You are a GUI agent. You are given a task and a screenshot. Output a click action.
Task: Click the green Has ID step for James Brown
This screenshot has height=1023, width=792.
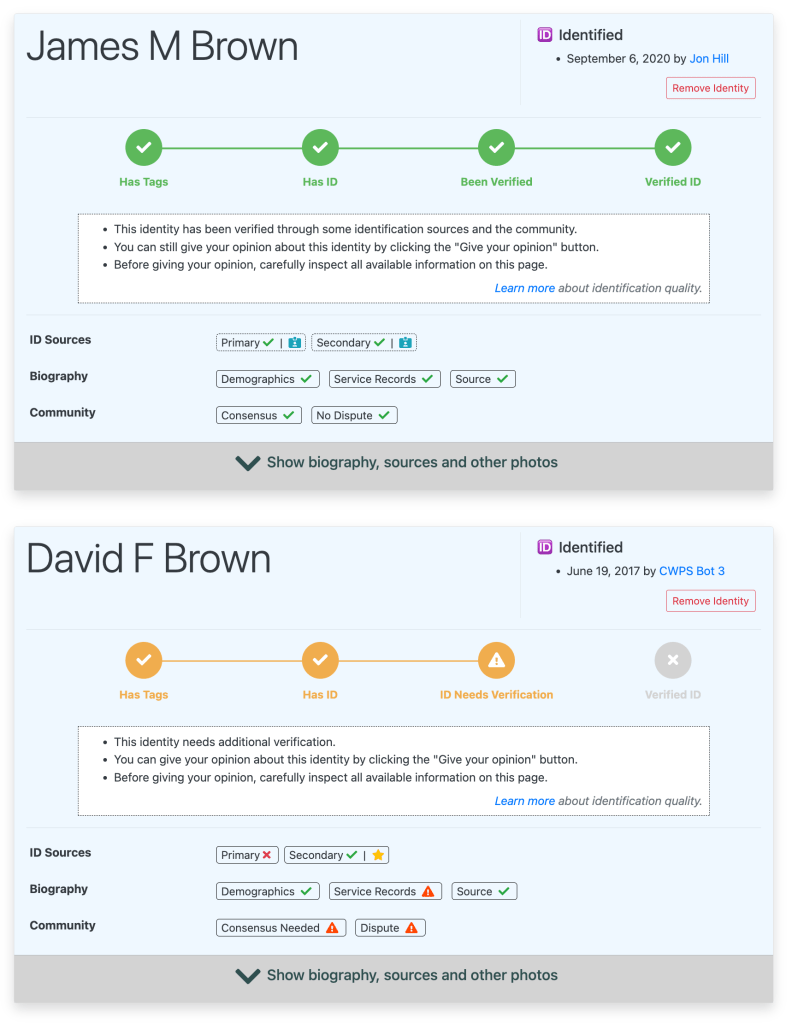[x=320, y=147]
